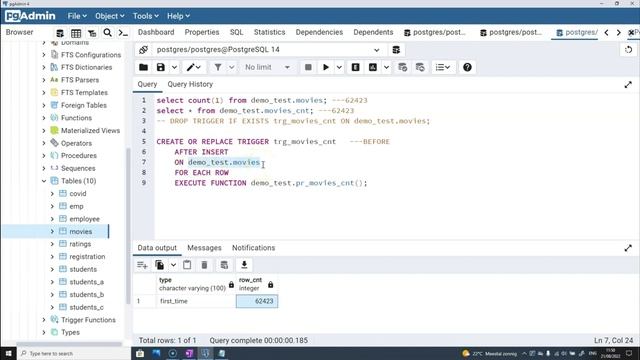Collapse the Tables (10) node
Screen dimensions: 640x360
point(44,181)
